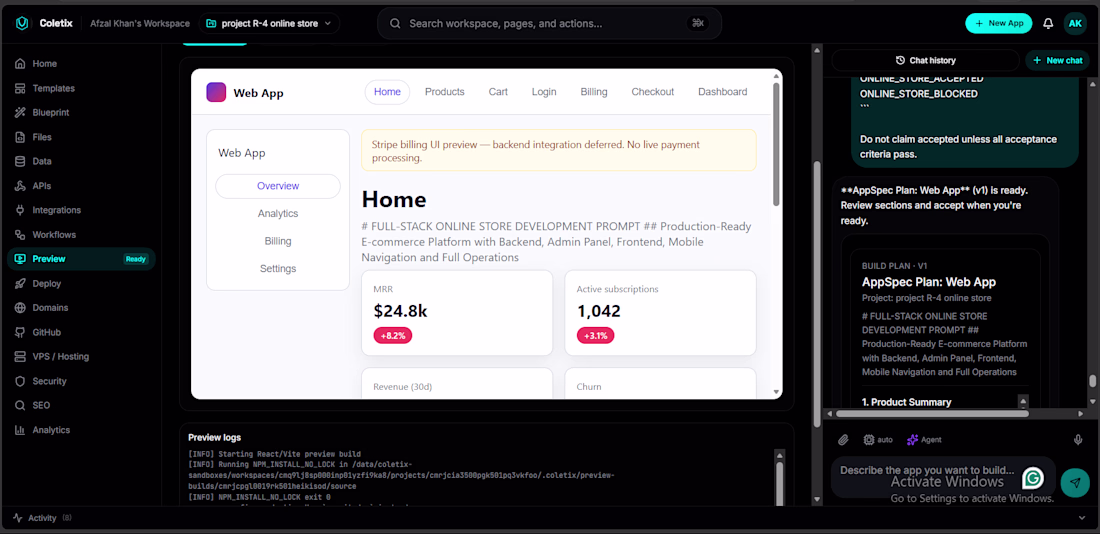Start a New chat
Screen dimensions: 1100x534
tap(1057, 60)
